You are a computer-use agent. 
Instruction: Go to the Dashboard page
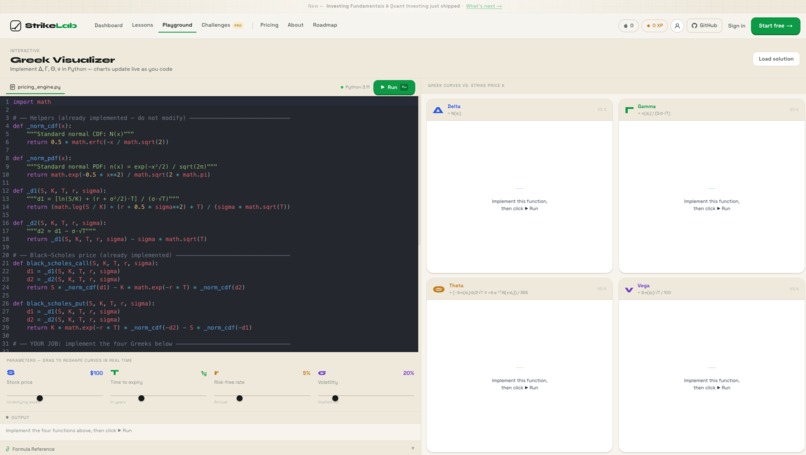[x=108, y=25]
